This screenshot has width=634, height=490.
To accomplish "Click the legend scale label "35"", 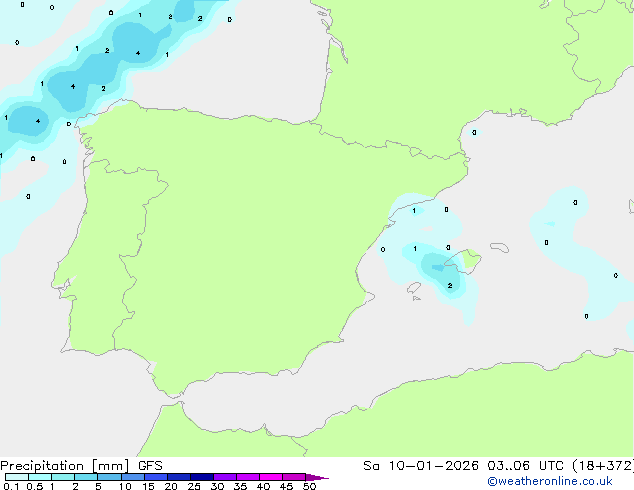I will 240,486.
